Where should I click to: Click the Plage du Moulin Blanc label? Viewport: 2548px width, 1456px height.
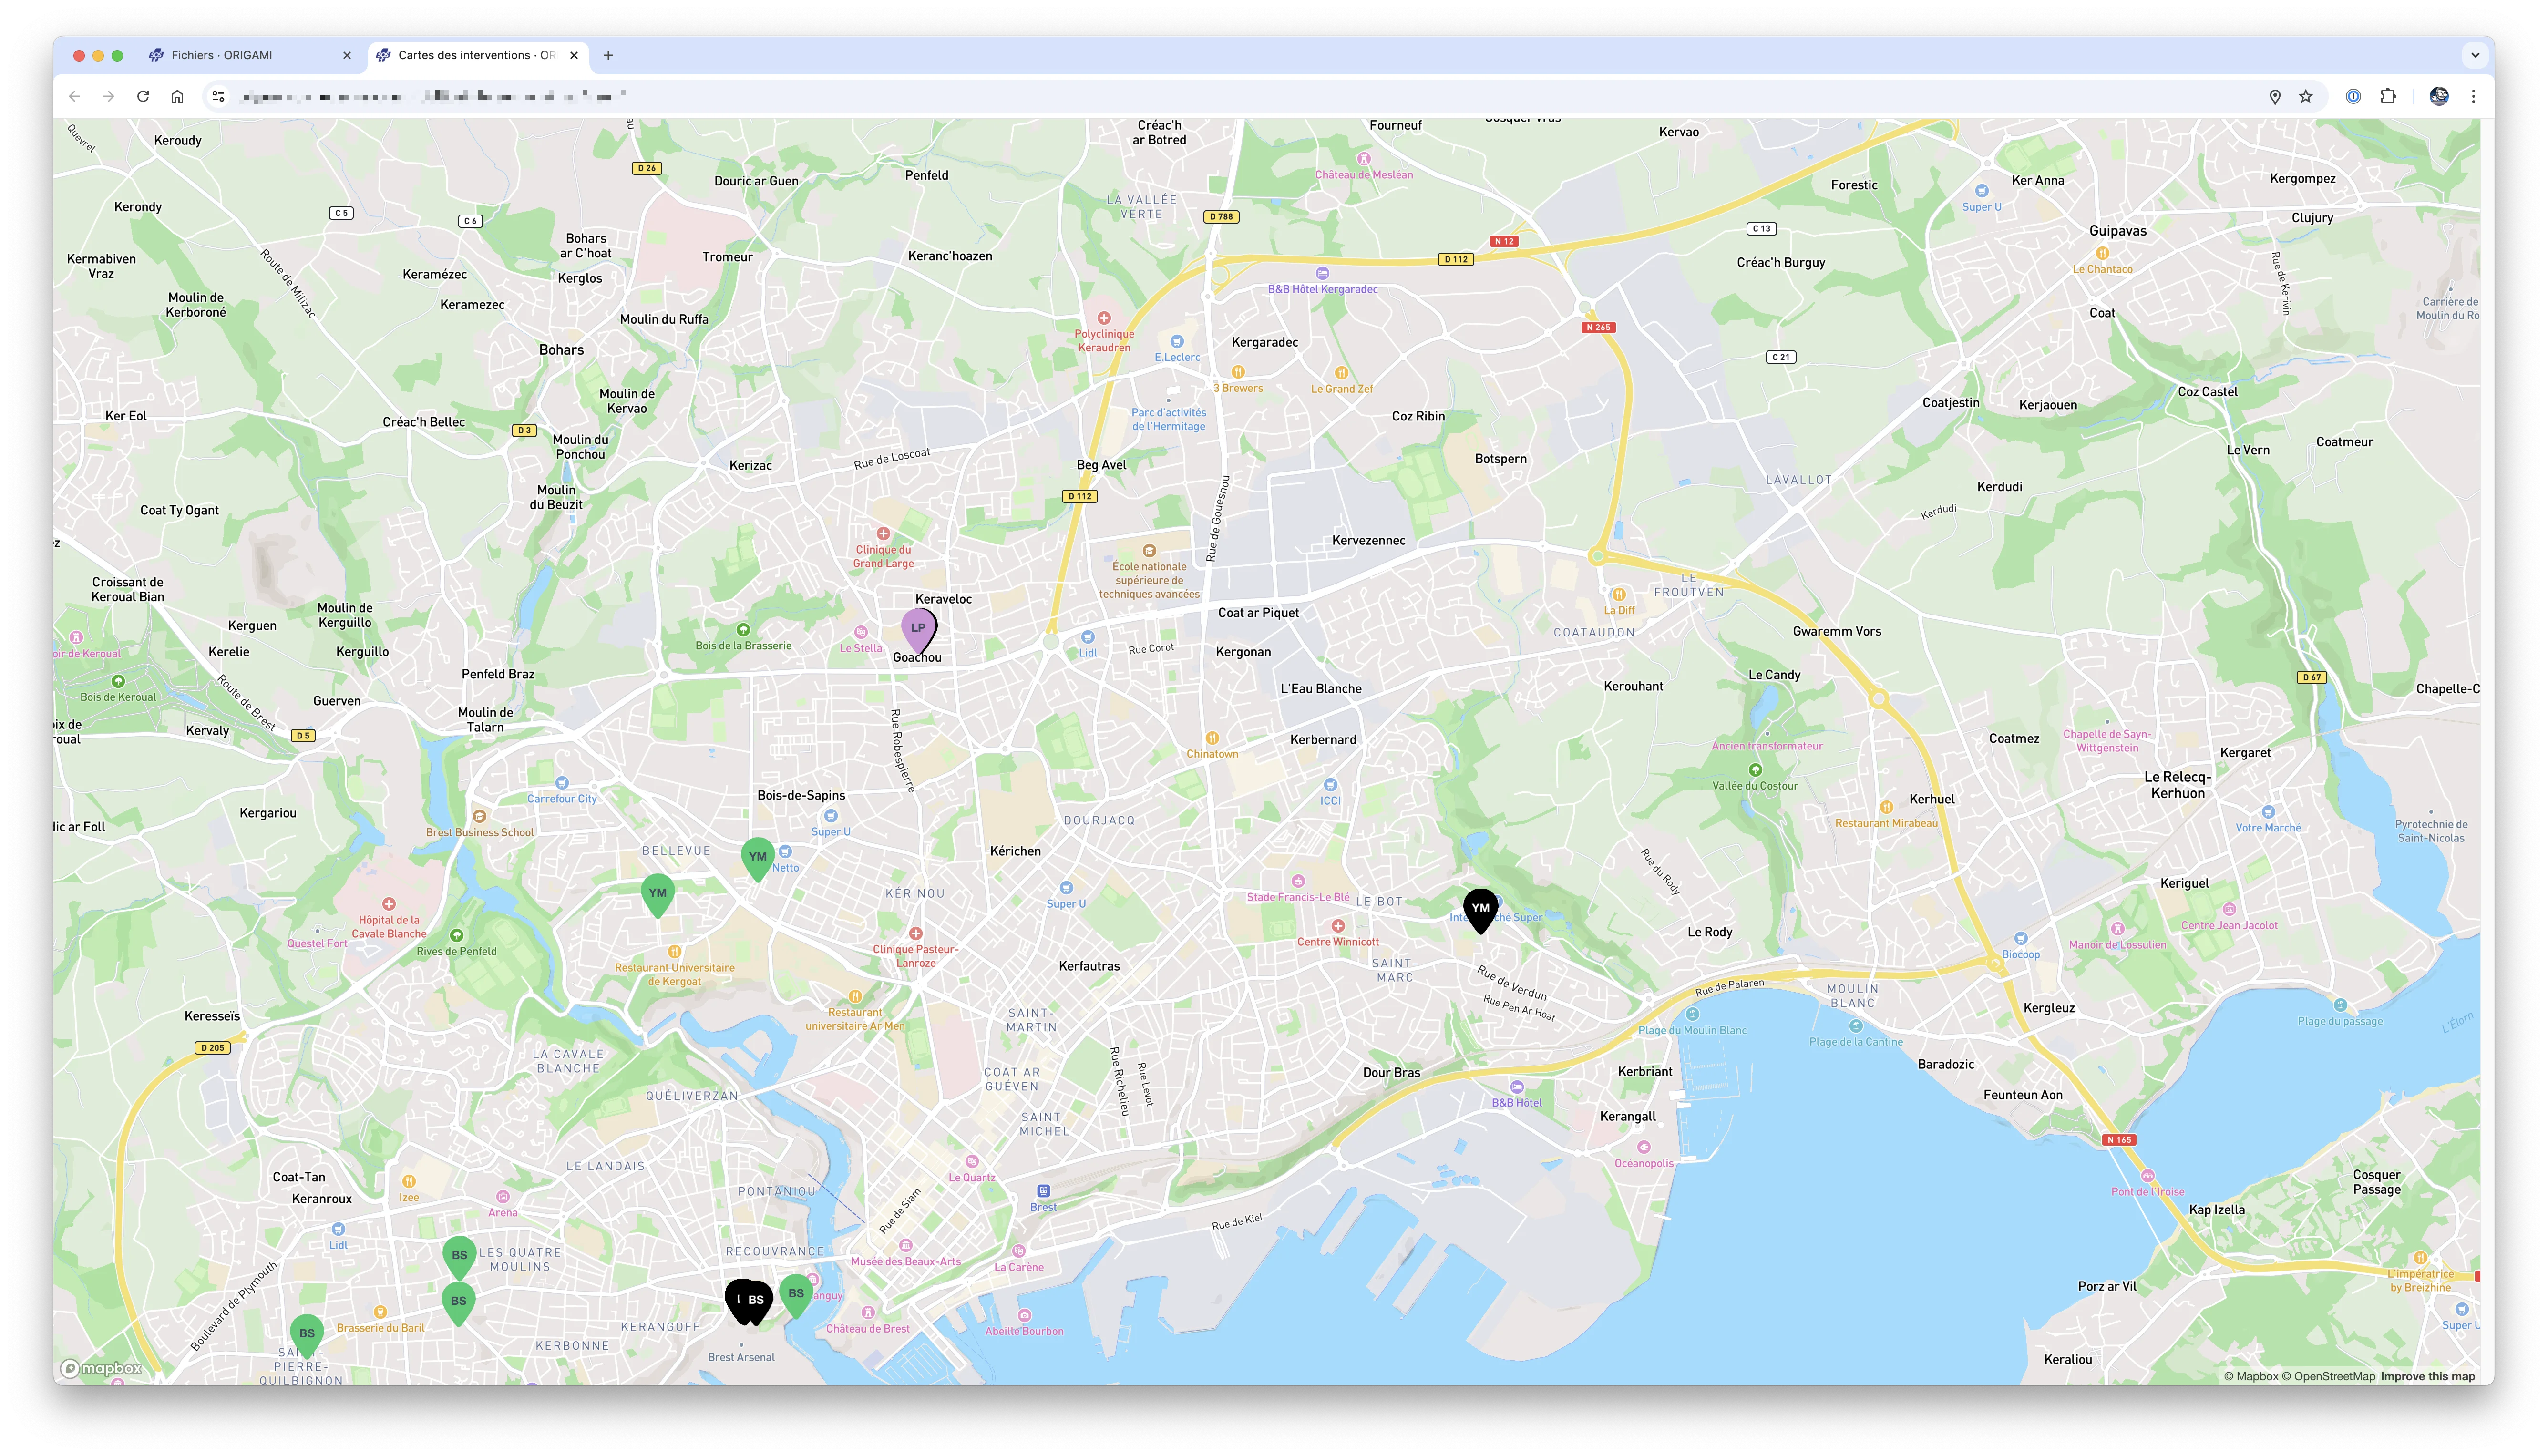[1692, 1031]
